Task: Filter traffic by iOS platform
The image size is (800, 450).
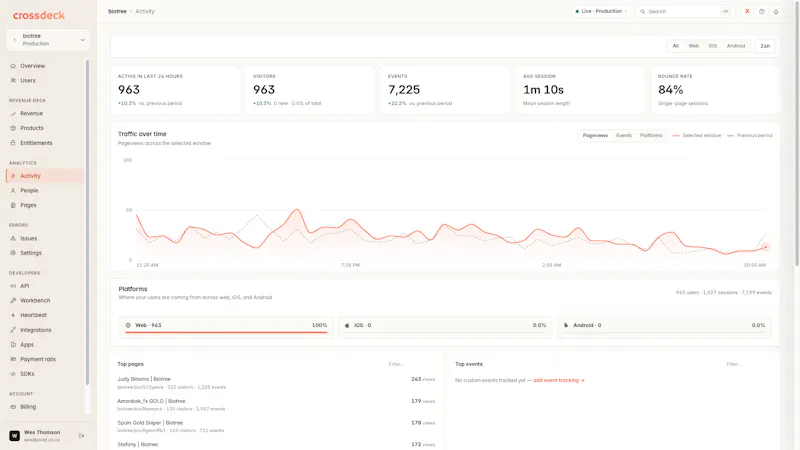Action: tap(713, 46)
